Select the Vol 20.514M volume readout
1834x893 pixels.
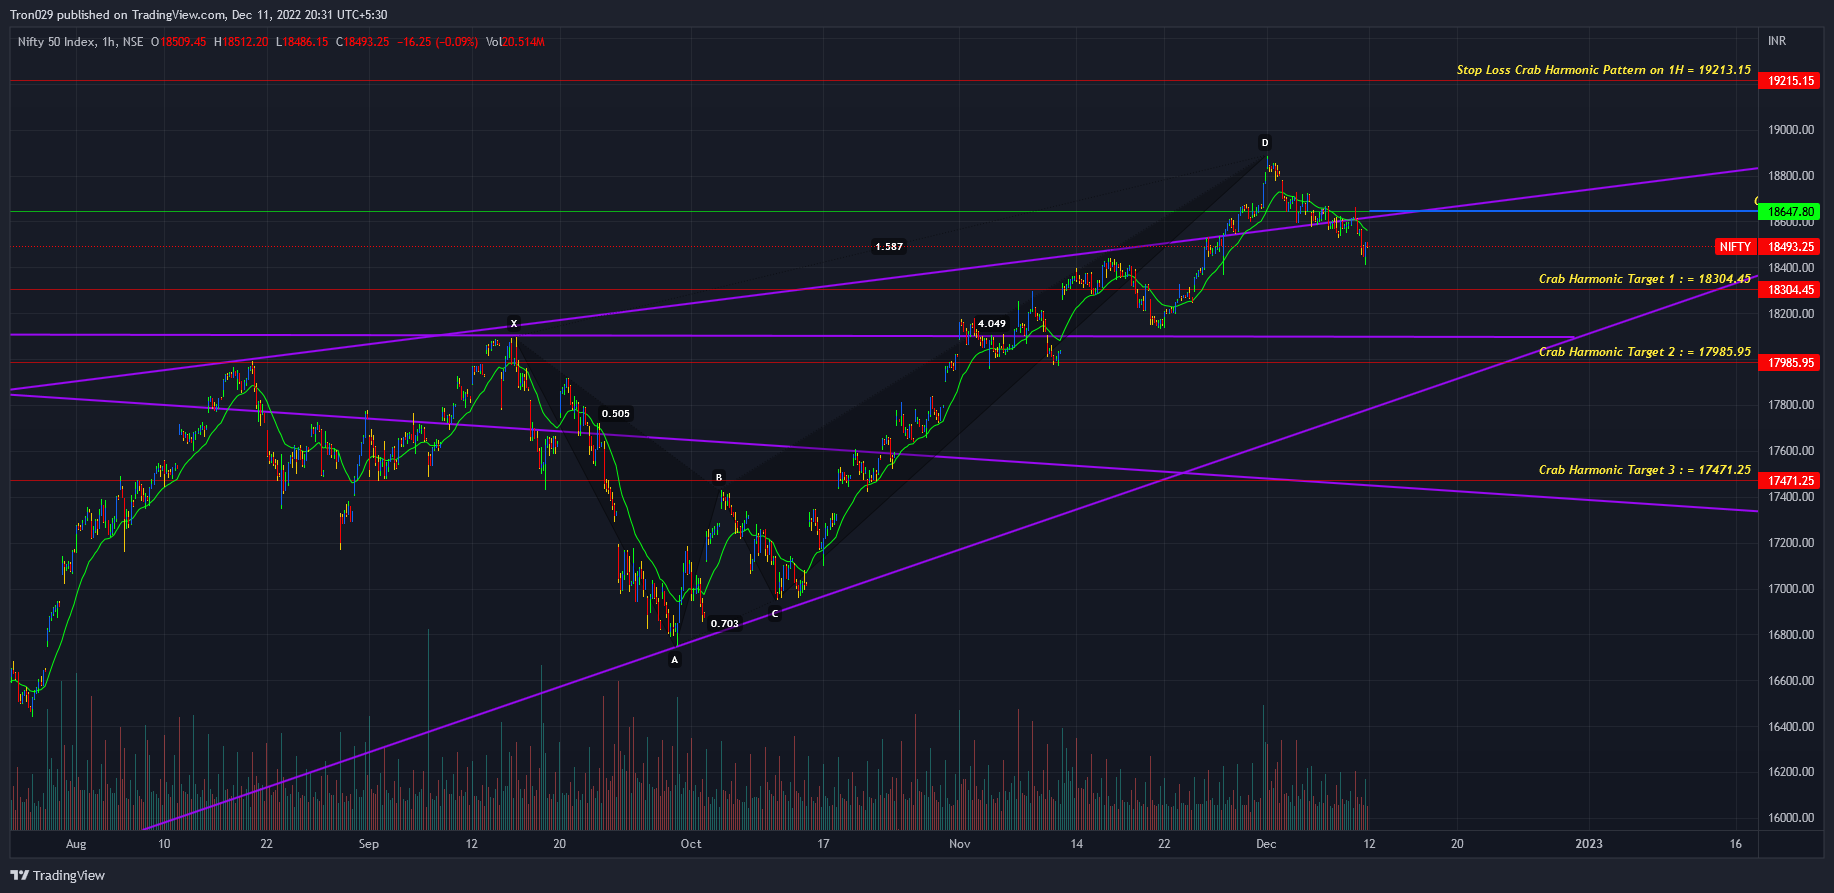point(515,42)
